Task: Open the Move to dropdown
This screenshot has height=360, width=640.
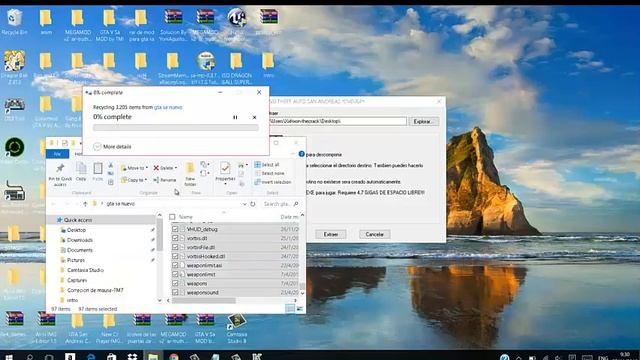Action: (x=134, y=168)
